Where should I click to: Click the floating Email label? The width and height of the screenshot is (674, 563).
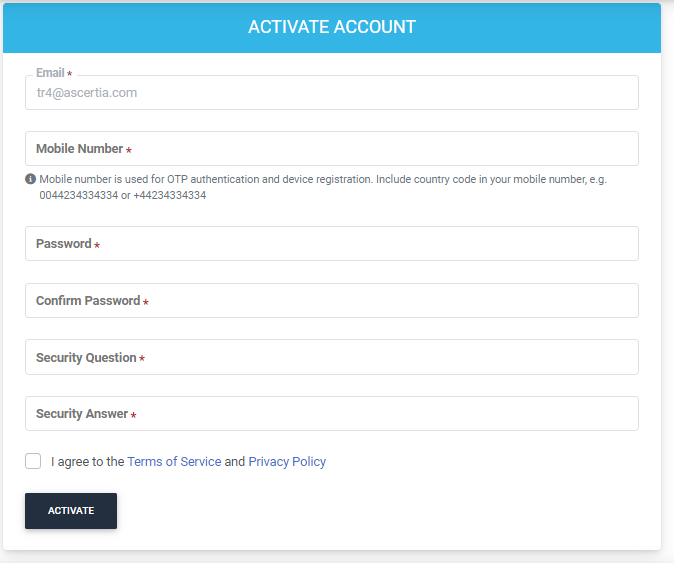[50, 73]
